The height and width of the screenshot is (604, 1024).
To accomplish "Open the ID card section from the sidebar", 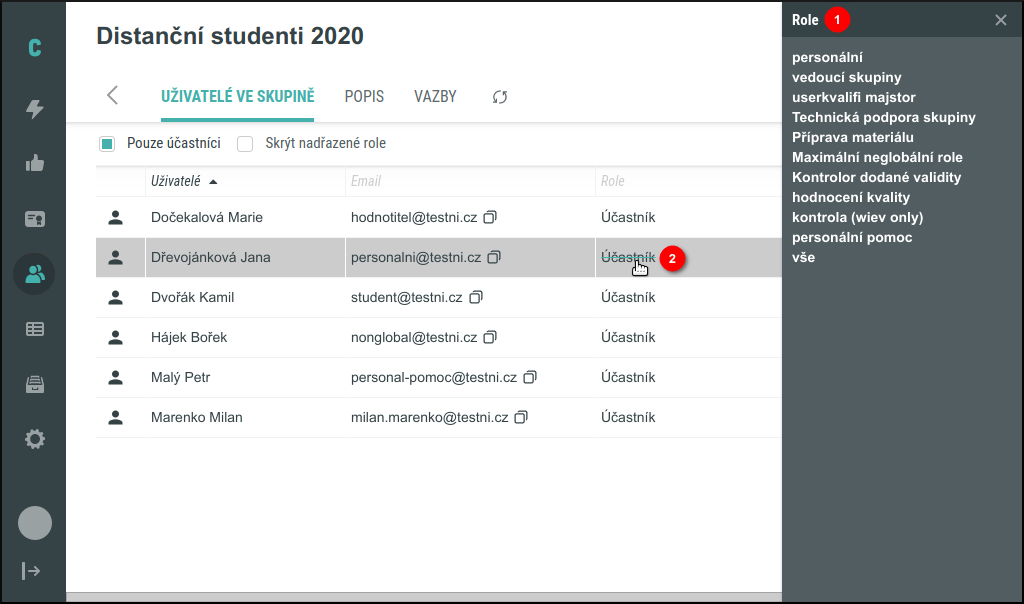I will pyautogui.click(x=34, y=218).
